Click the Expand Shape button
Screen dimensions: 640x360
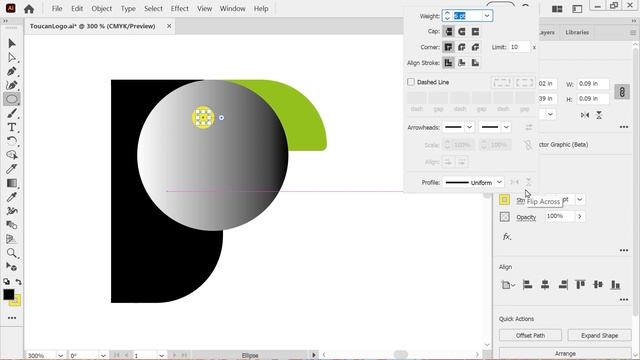click(x=600, y=336)
